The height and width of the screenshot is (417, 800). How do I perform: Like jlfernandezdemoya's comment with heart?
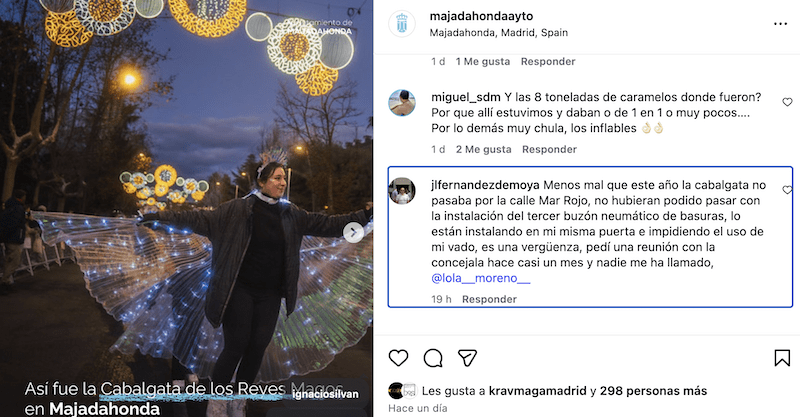(787, 190)
